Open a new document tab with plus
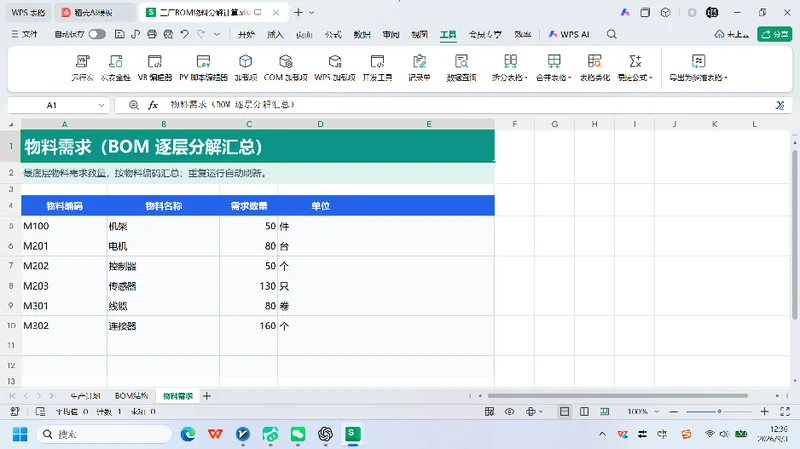800x449 pixels. tap(298, 12)
